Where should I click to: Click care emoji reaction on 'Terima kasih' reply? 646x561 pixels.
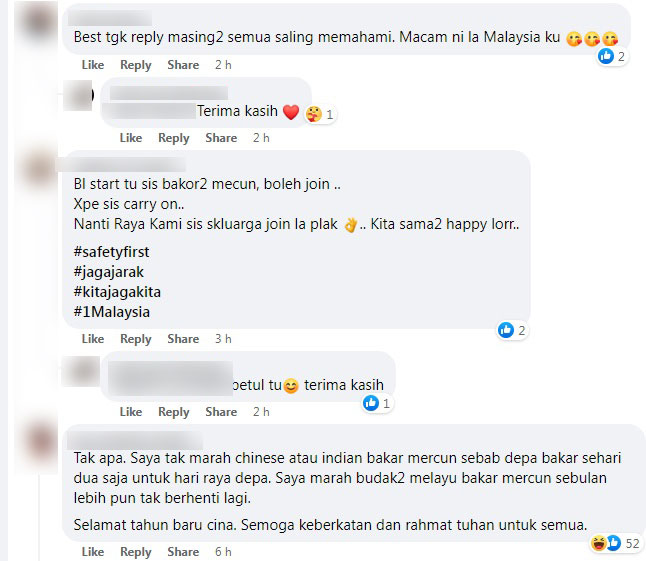pyautogui.click(x=314, y=114)
